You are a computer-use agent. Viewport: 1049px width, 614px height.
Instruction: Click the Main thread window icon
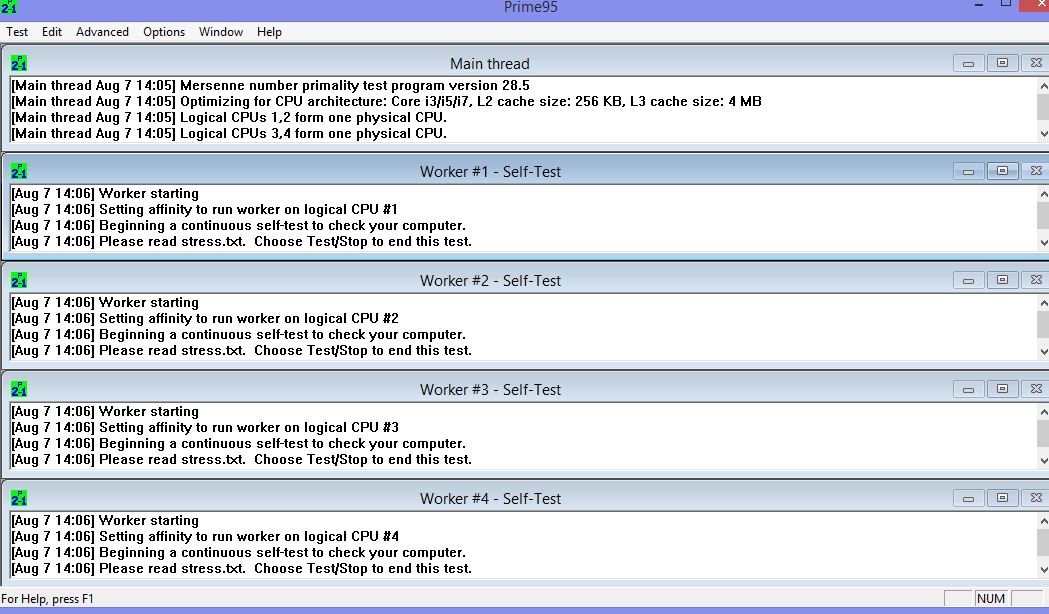[x=19, y=64]
